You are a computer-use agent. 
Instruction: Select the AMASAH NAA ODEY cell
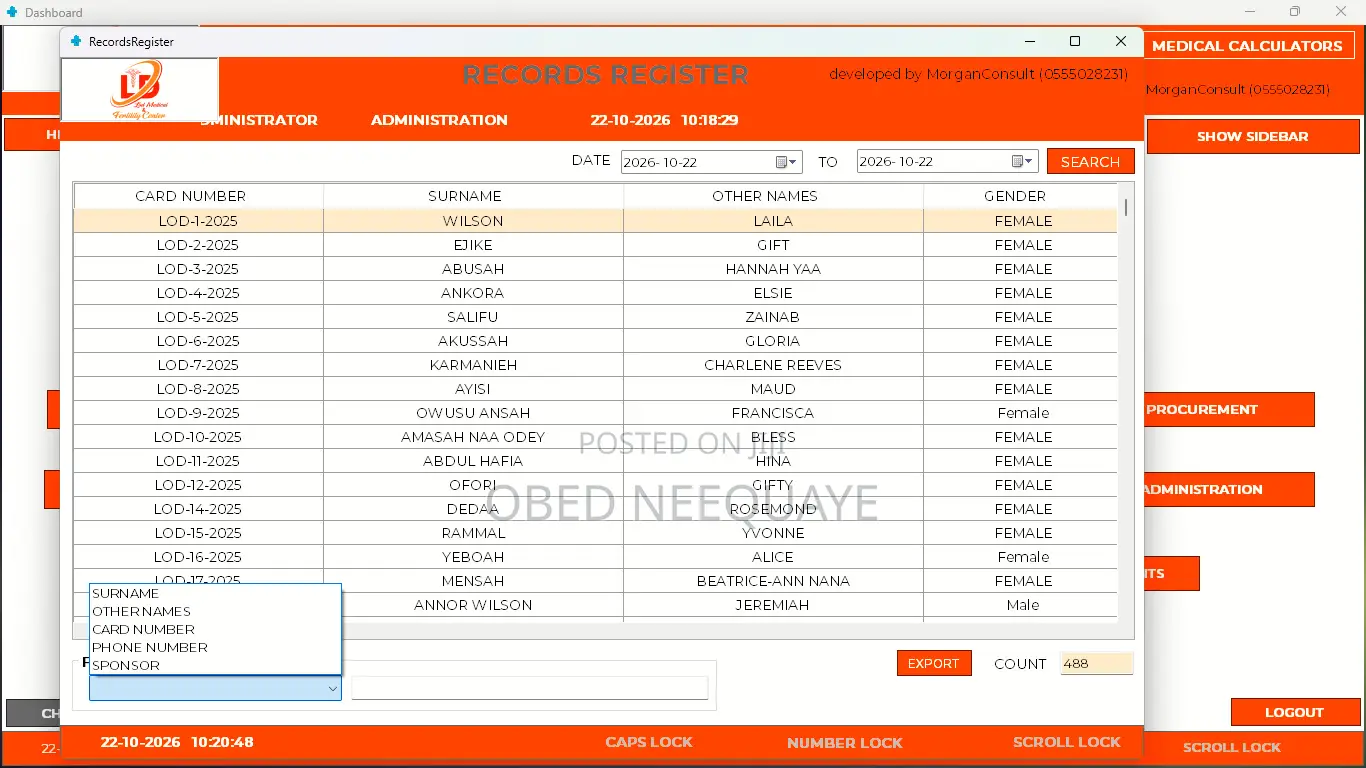[473, 437]
